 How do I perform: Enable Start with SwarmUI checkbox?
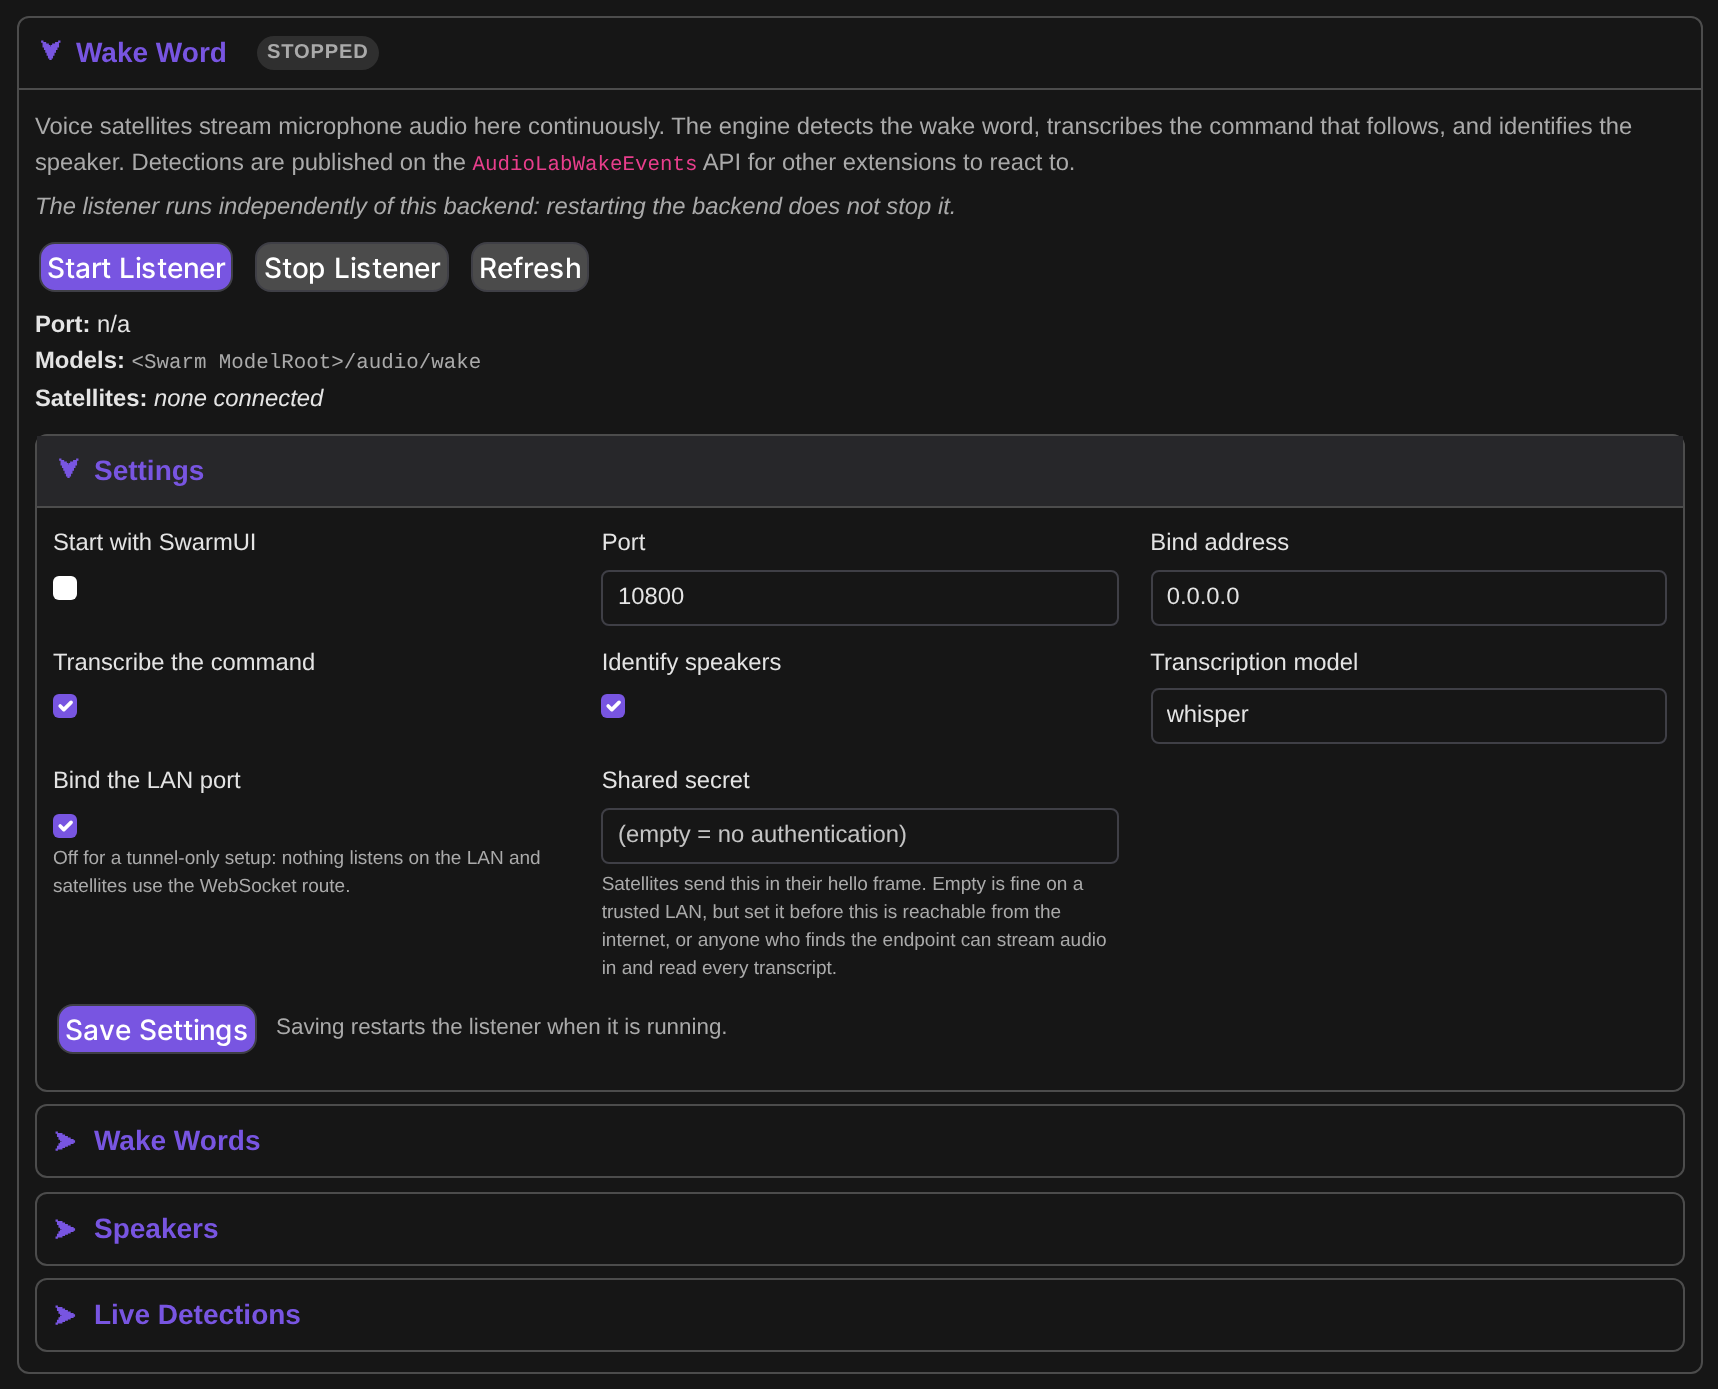[x=65, y=588]
